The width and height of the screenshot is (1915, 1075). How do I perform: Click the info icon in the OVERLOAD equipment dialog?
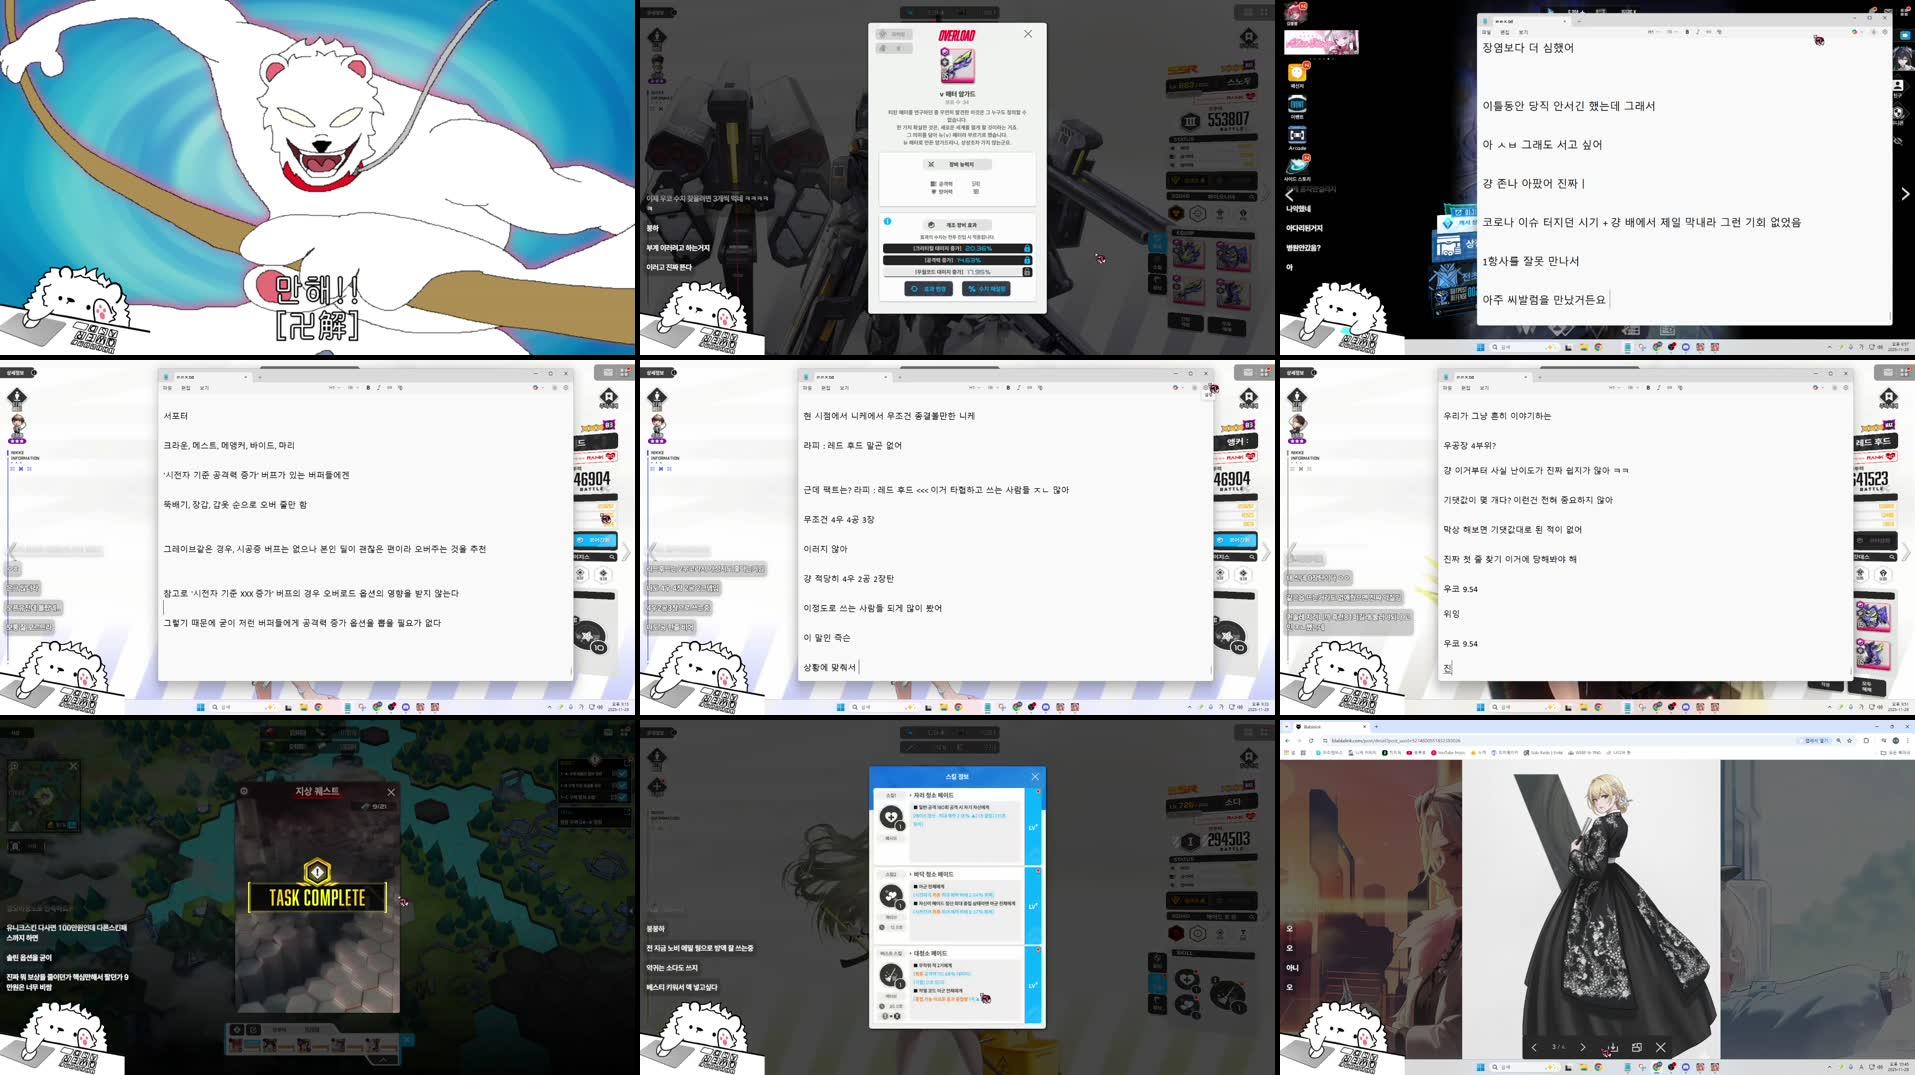(x=887, y=221)
